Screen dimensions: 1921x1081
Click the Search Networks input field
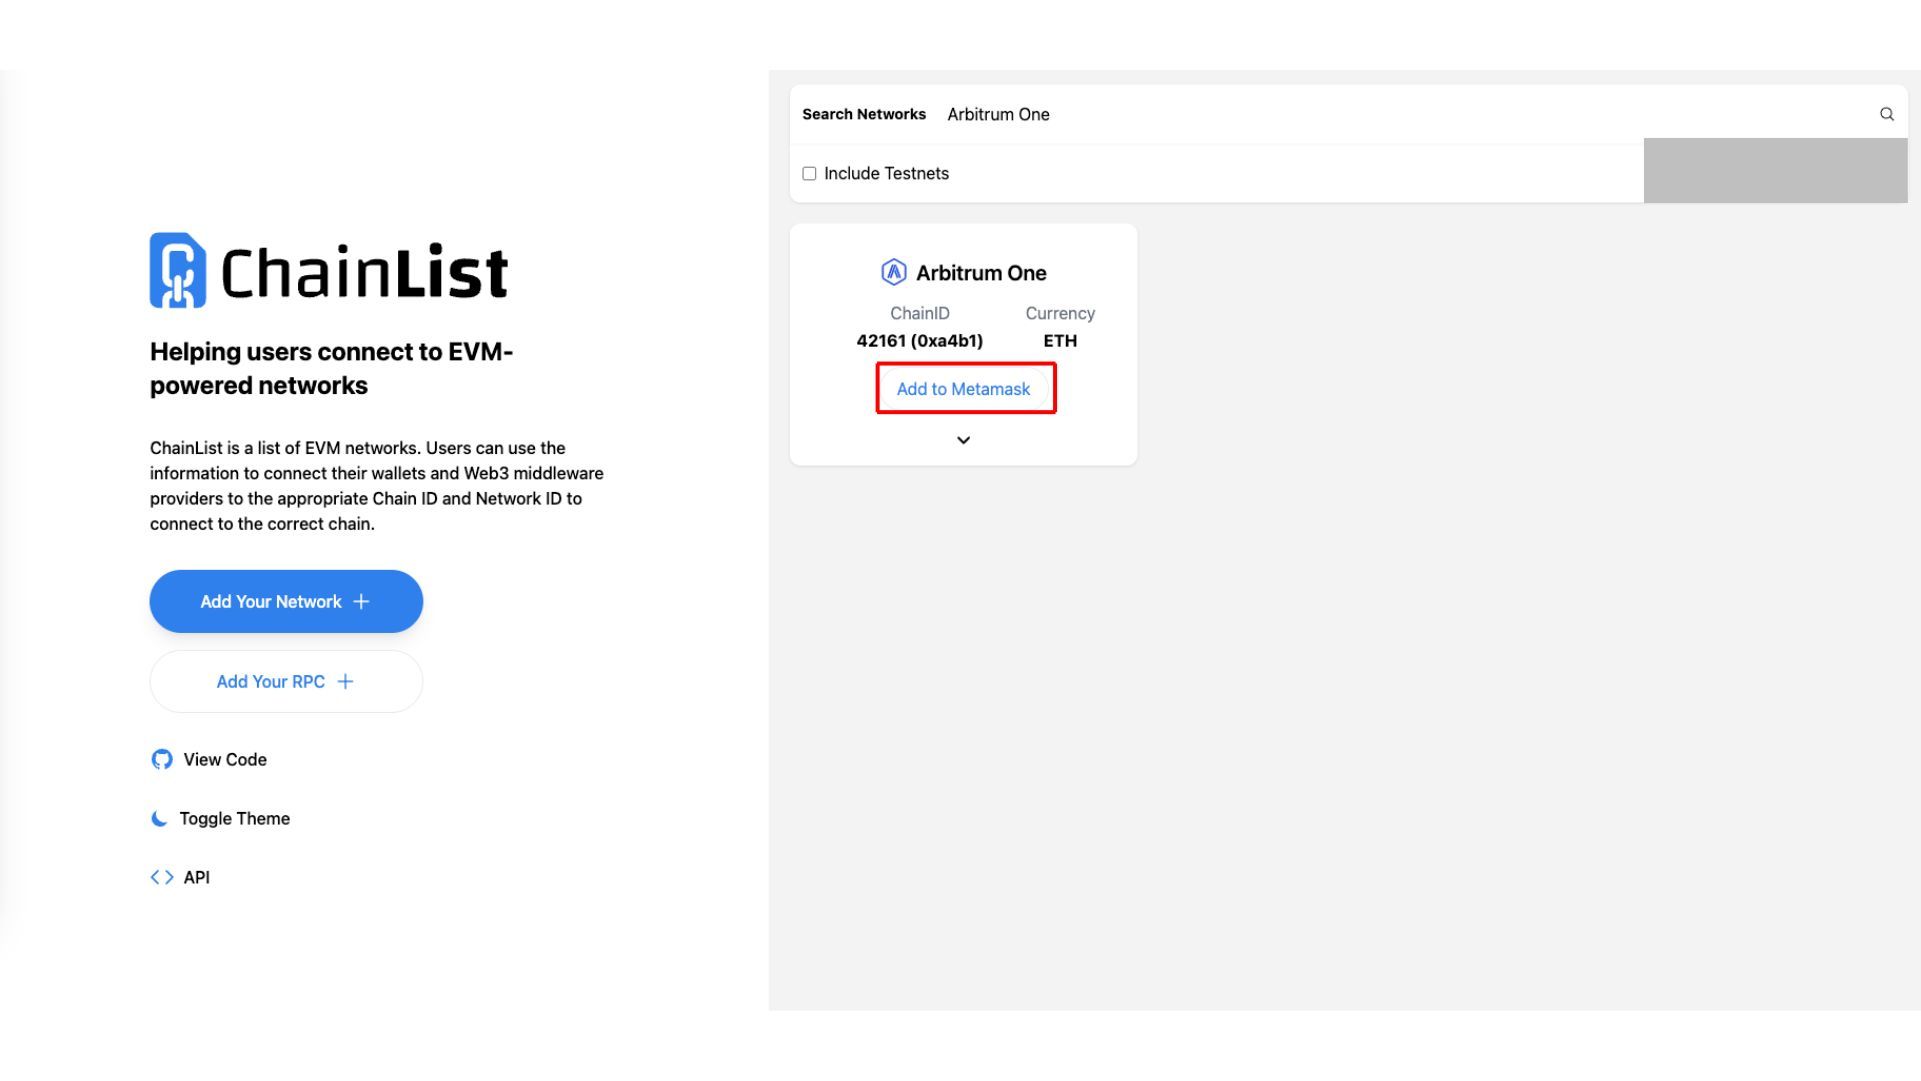[1405, 115]
